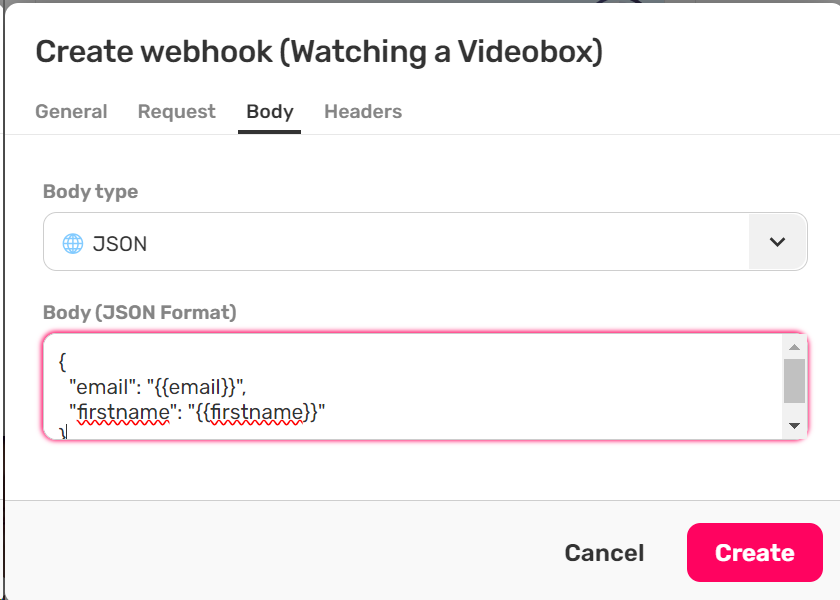
Task: Select the Body tab
Action: [x=270, y=112]
